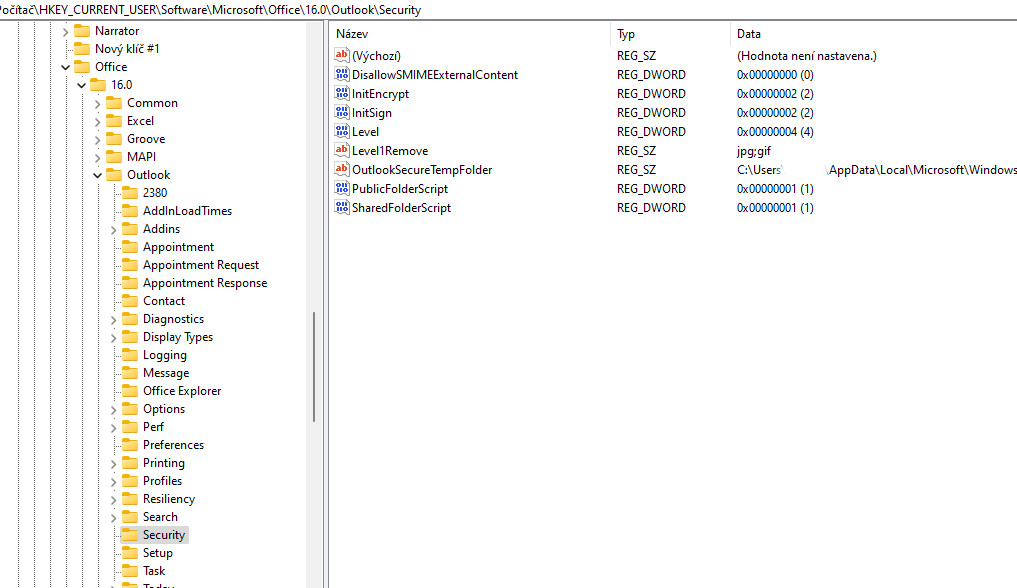Select the PublicFolderScript value row
This screenshot has width=1017, height=588.
[x=399, y=189]
